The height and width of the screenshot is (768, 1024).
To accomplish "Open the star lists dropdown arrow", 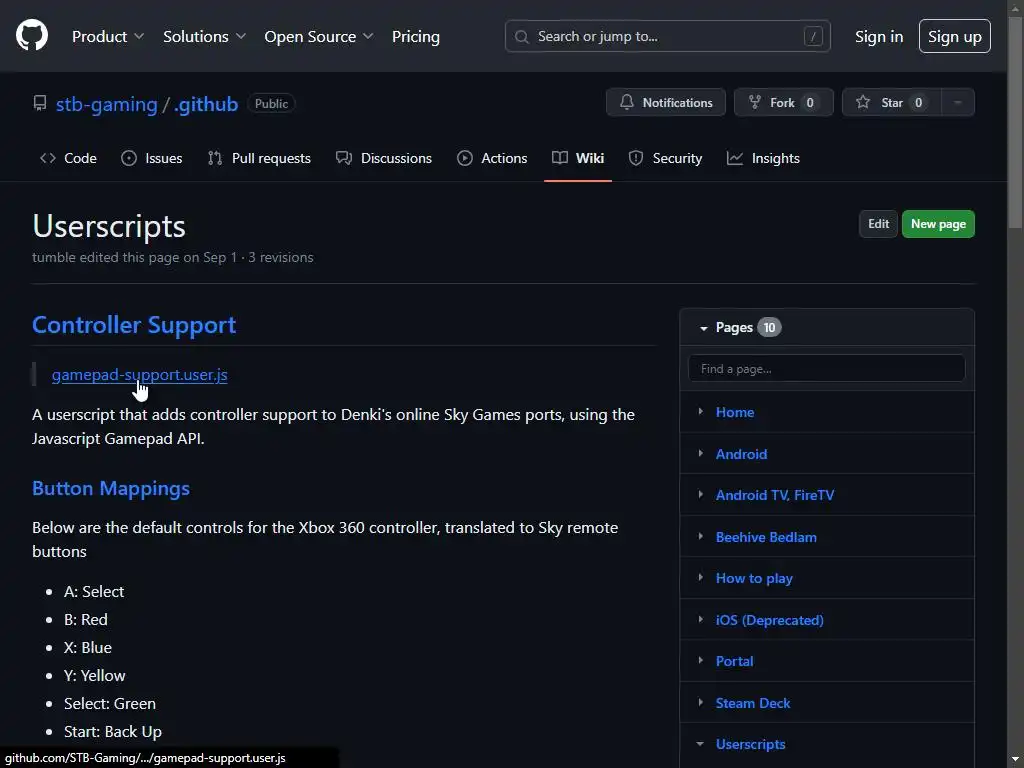I will [x=957, y=103].
